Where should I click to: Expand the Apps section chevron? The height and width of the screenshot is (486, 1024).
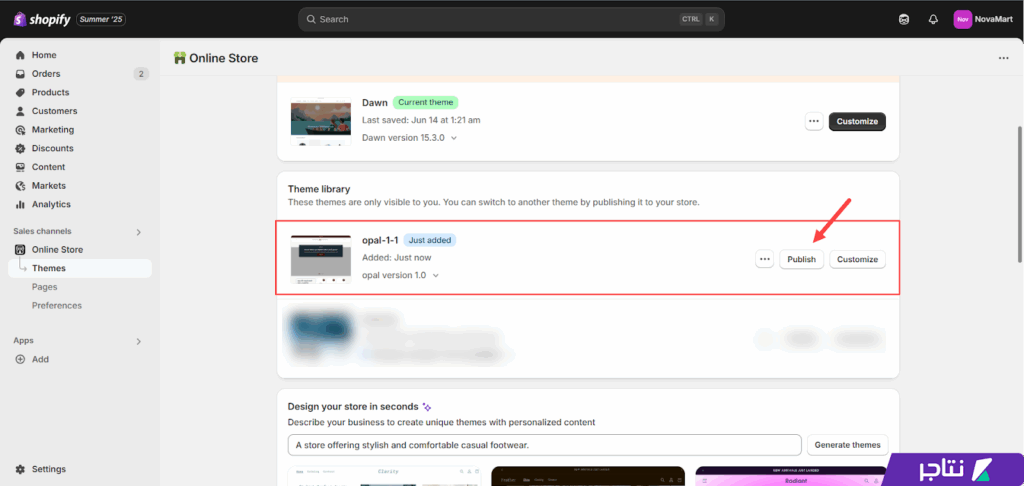tap(139, 341)
